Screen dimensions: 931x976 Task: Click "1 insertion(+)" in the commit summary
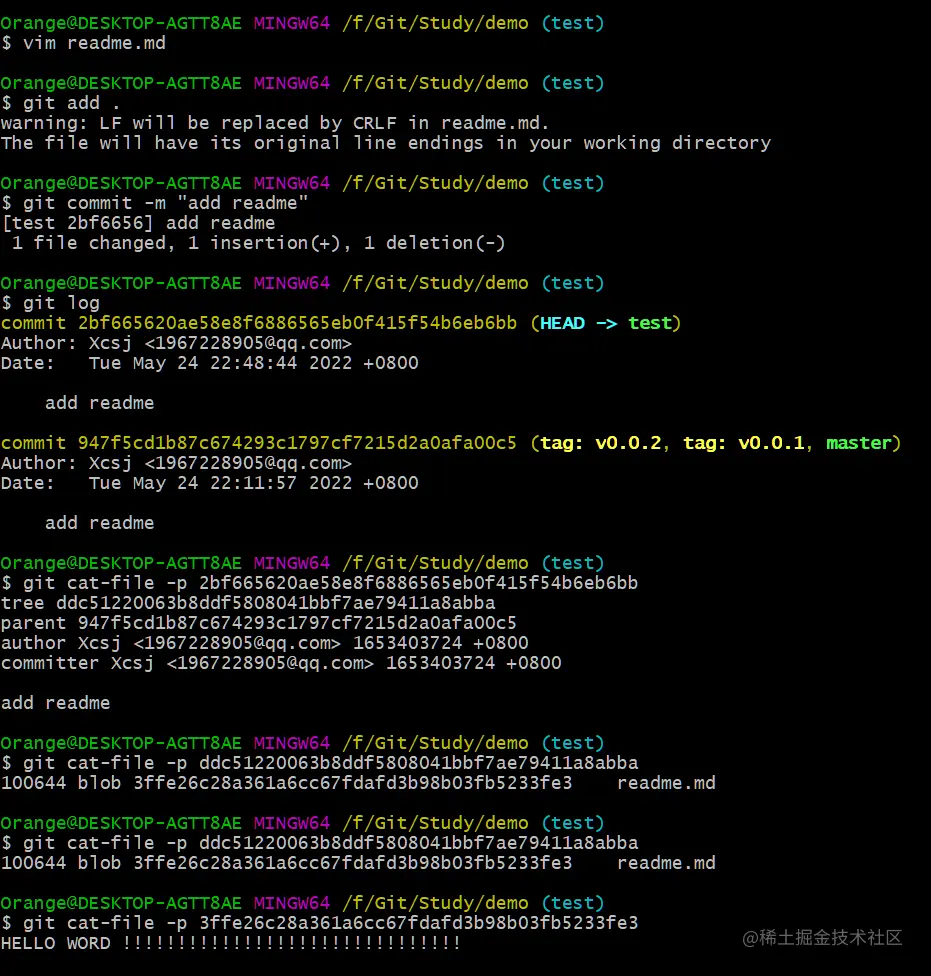pyautogui.click(x=264, y=243)
